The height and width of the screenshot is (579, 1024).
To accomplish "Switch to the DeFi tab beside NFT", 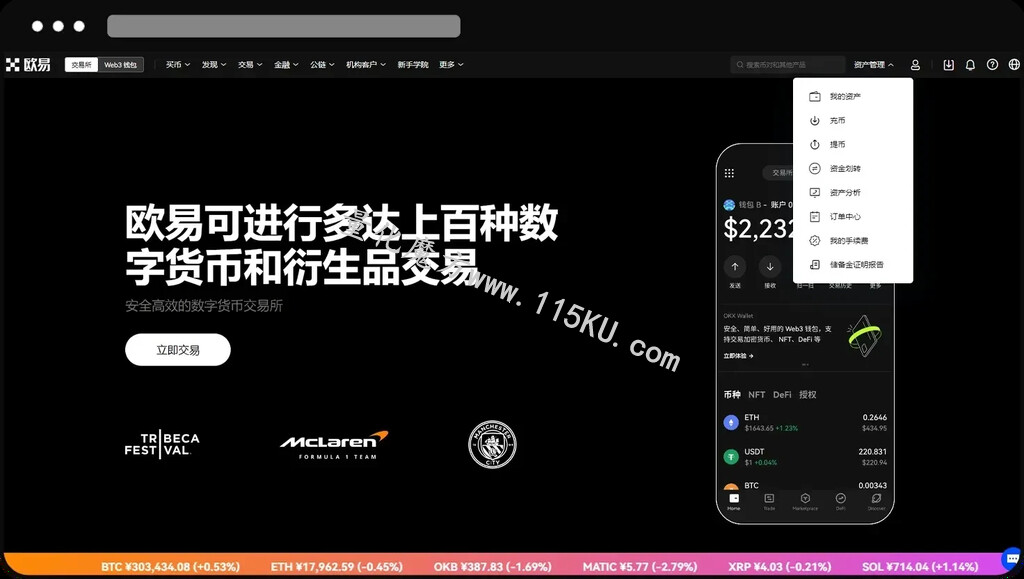I will click(782, 394).
